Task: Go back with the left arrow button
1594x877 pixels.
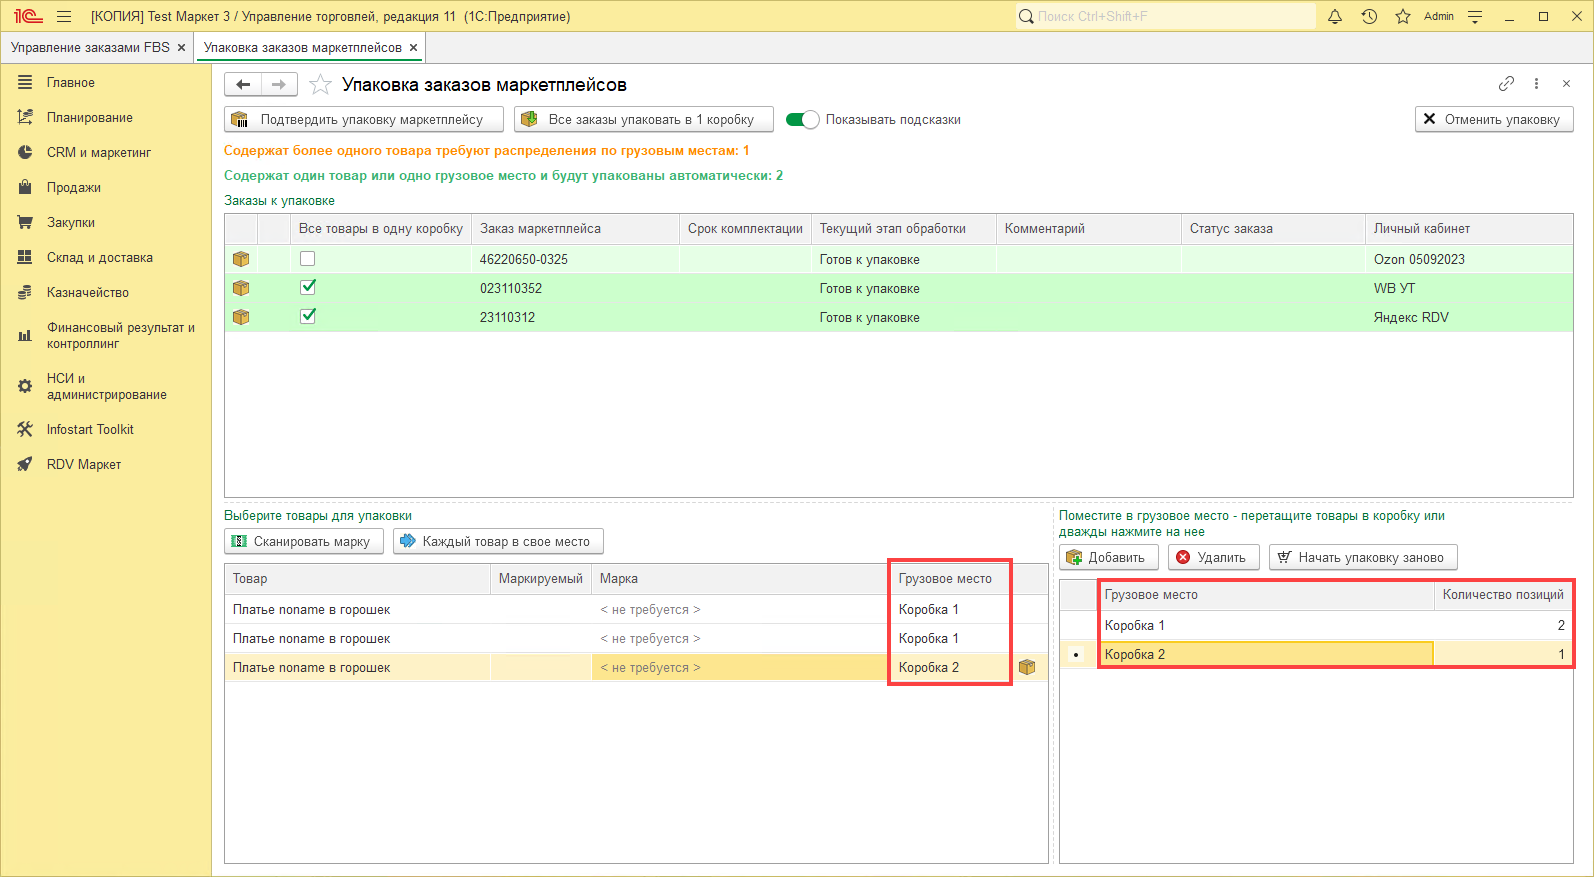Action: pos(243,85)
